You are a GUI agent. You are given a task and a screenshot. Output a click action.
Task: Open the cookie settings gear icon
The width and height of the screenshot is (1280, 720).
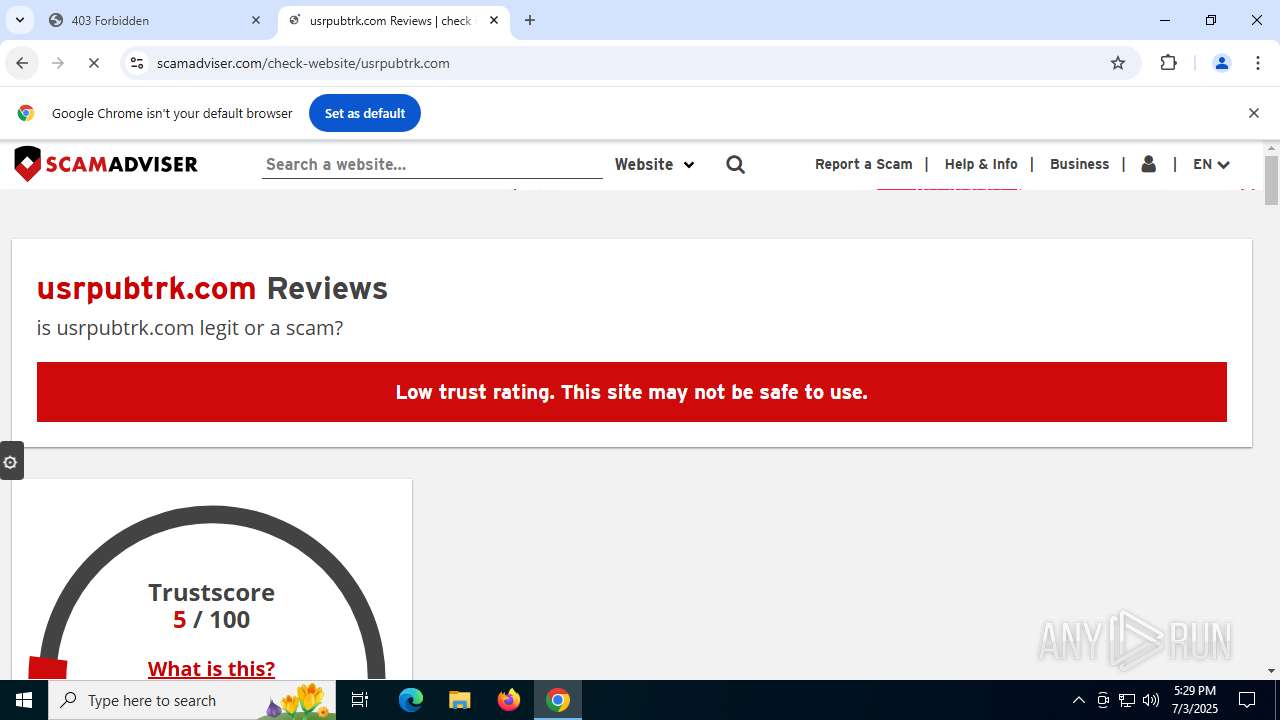click(11, 461)
